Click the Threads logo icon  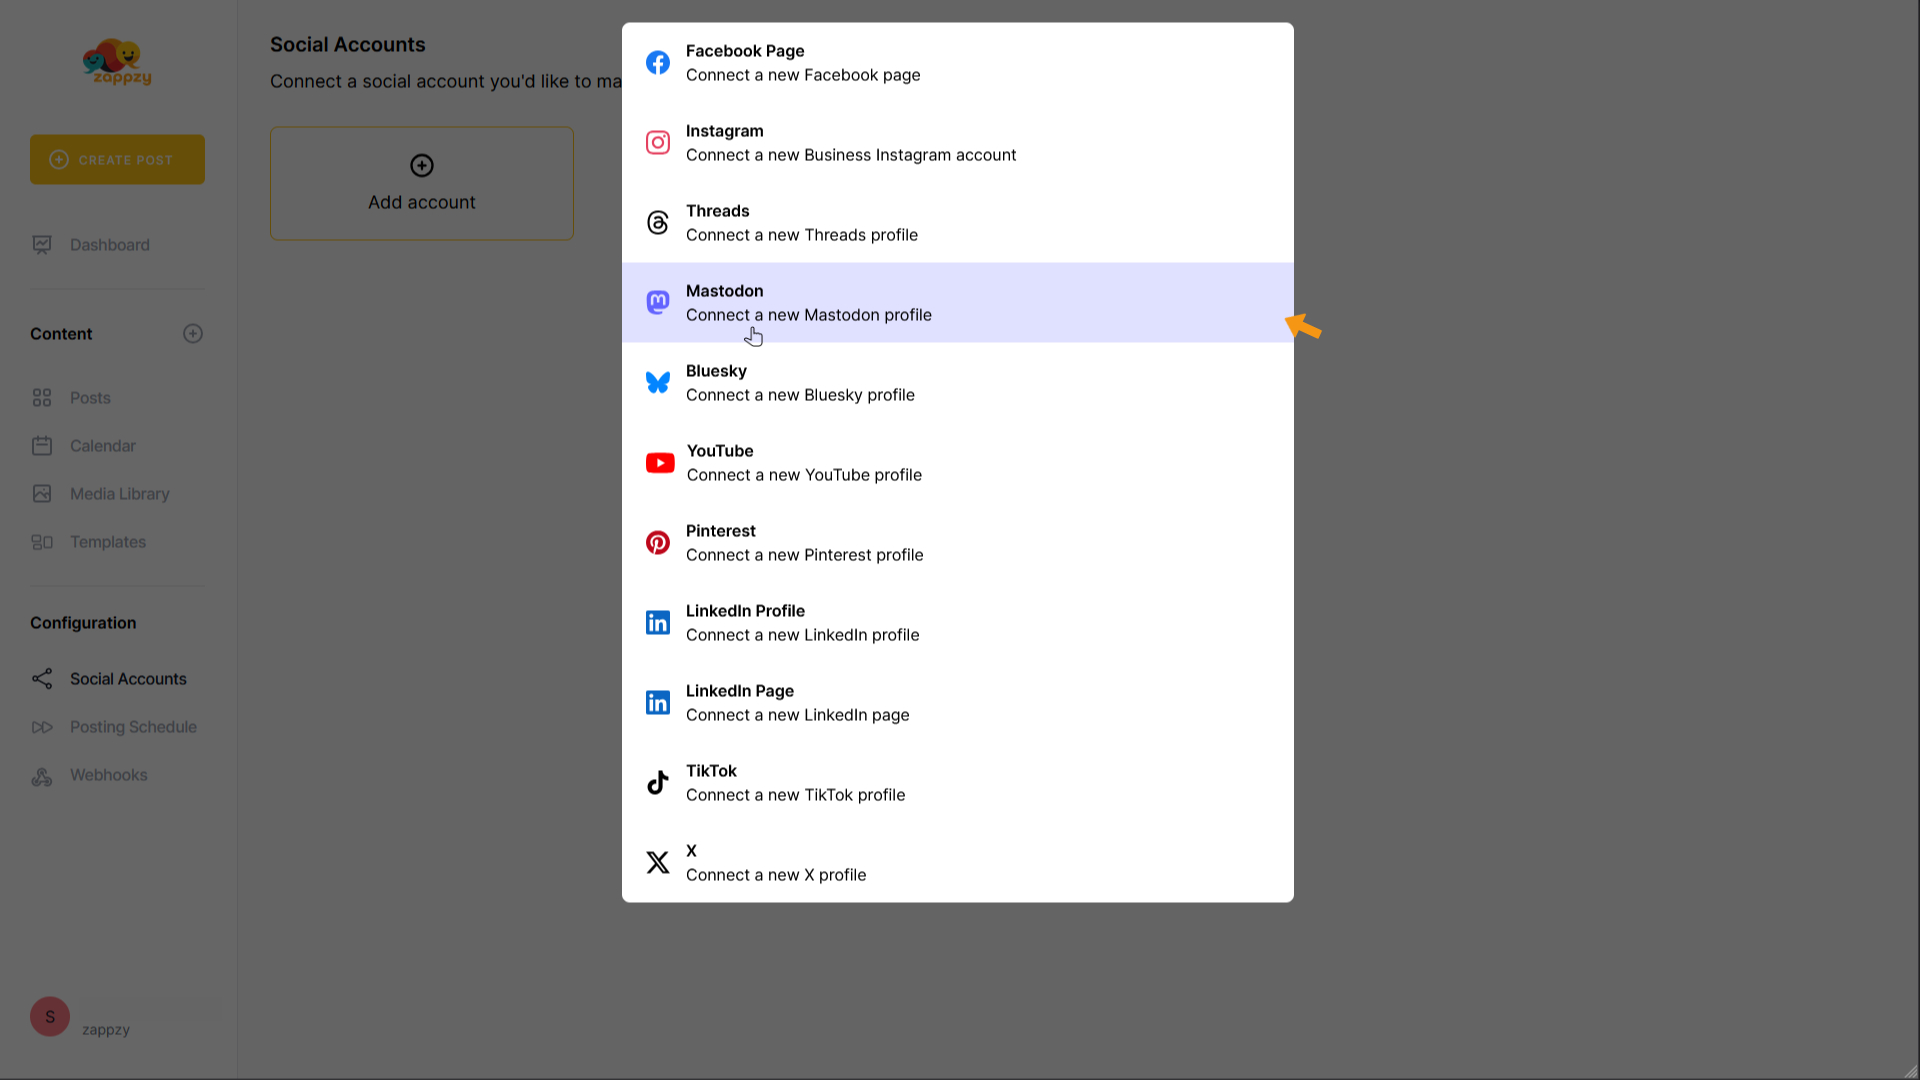(x=658, y=223)
